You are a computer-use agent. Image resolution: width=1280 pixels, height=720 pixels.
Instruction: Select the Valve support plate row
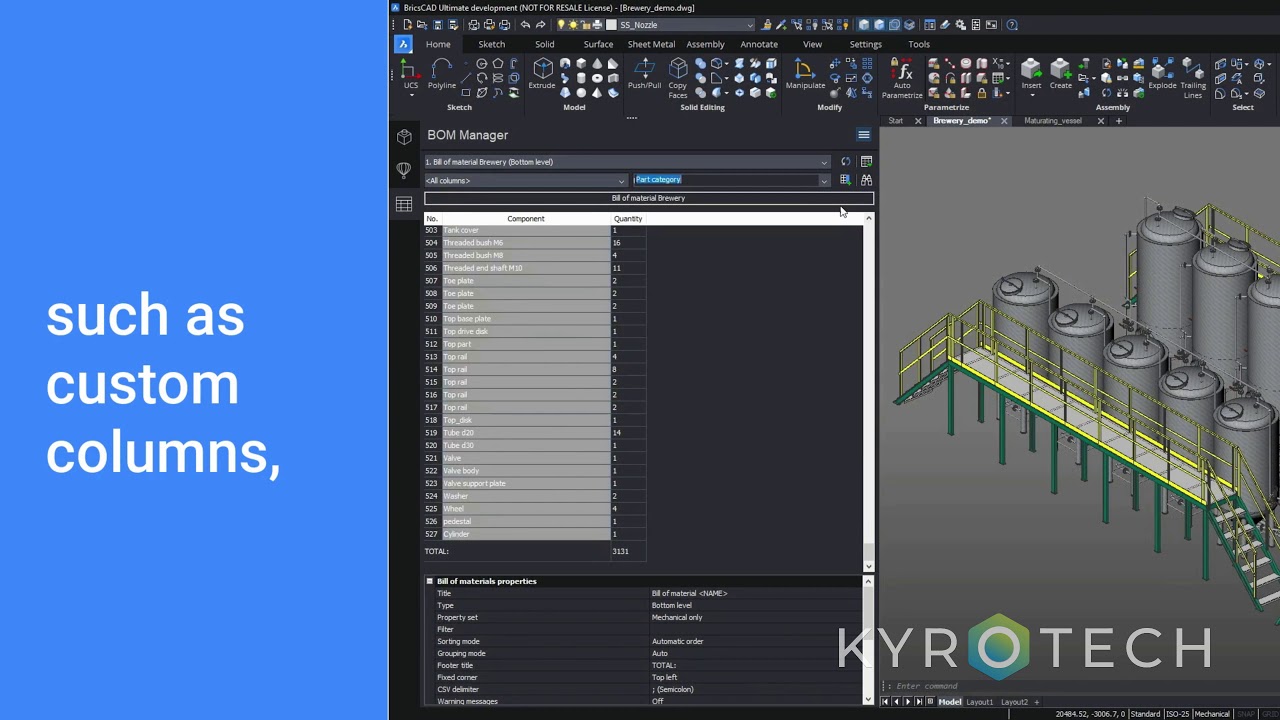tap(535, 484)
